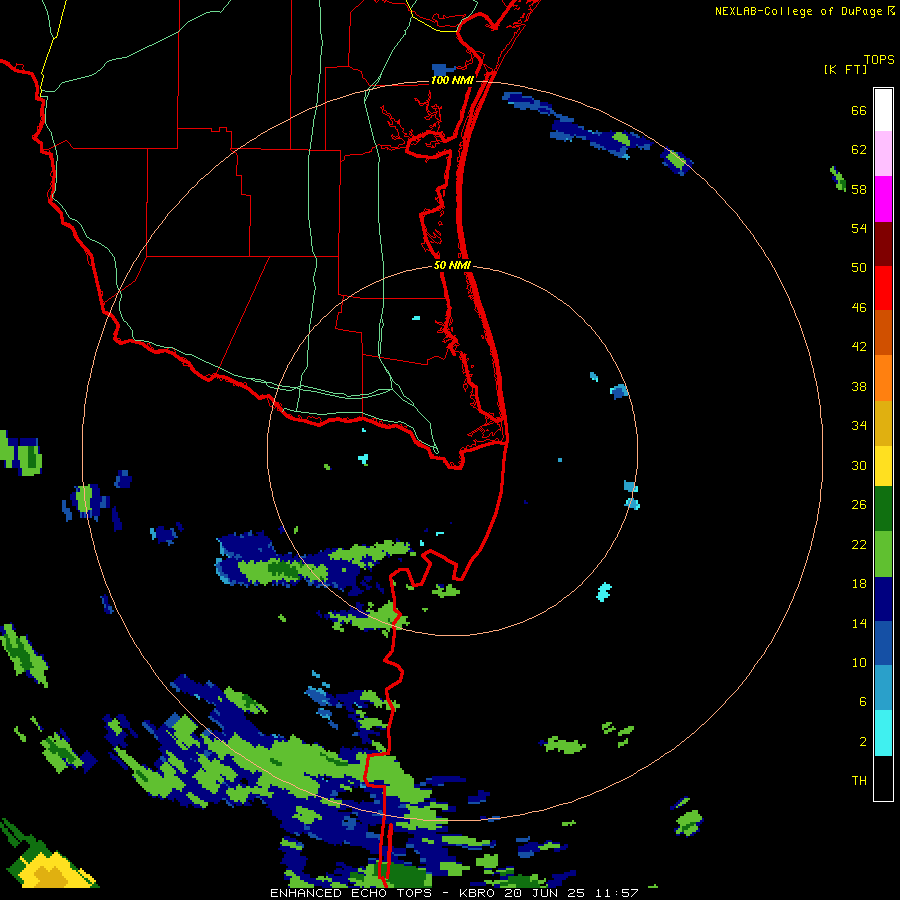Viewport: 900px width, 900px height.
Task: Select the light pink 62 kft legend swatch
Action: coord(883,154)
